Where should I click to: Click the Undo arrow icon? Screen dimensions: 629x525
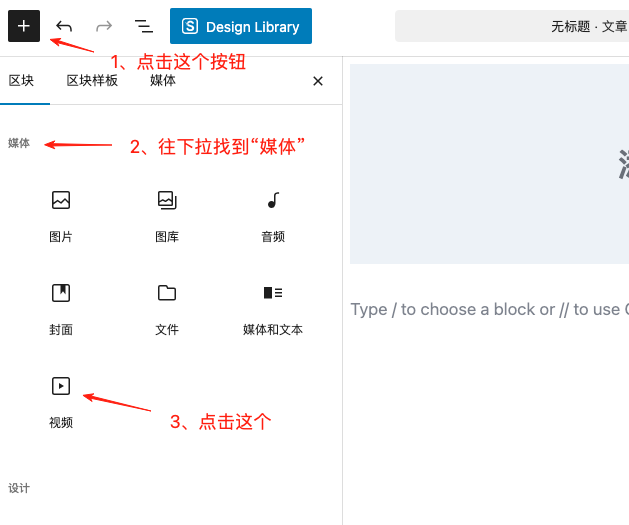[64, 26]
